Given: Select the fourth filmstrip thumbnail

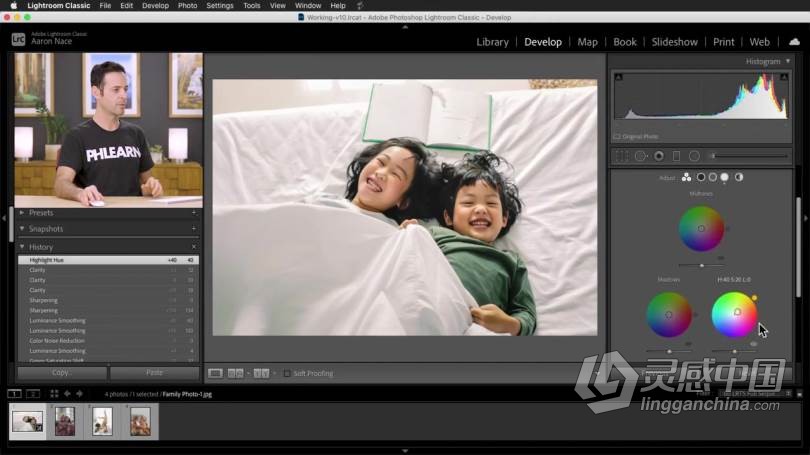Looking at the screenshot, I should pyautogui.click(x=140, y=421).
